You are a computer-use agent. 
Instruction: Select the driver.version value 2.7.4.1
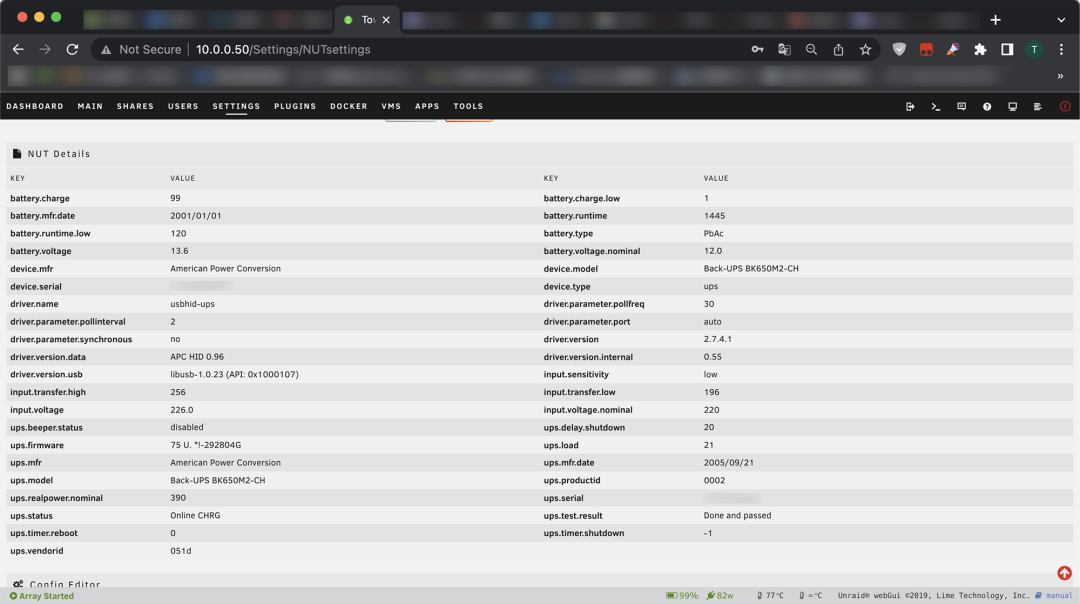(x=718, y=339)
